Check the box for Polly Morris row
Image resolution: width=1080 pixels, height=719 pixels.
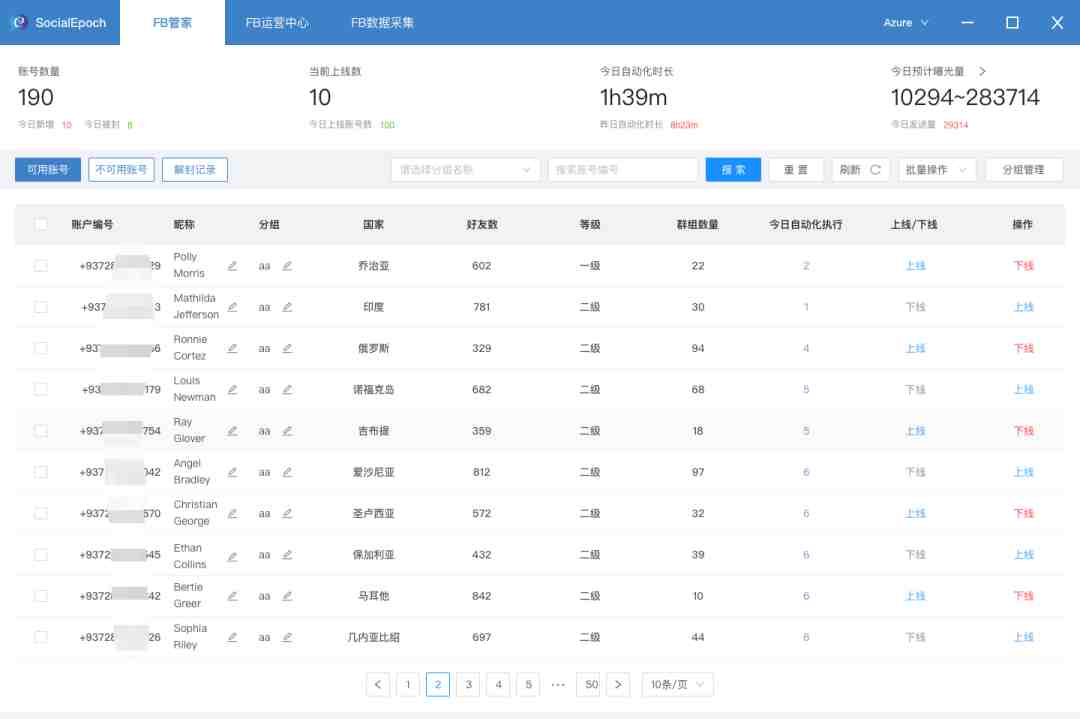coord(41,266)
